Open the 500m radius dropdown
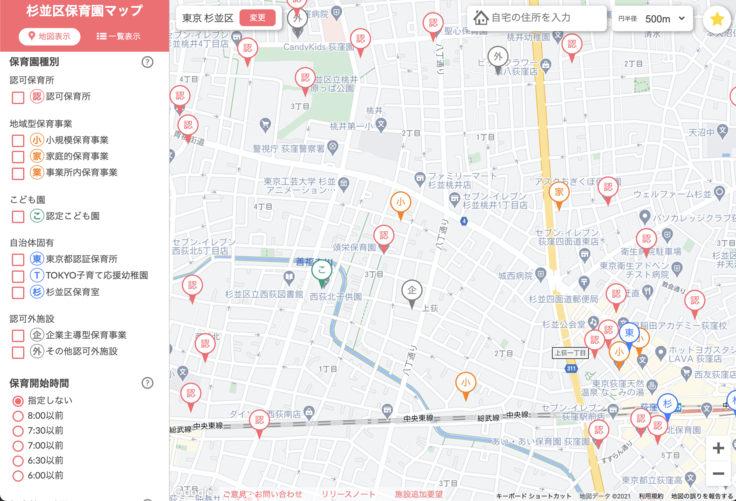The height and width of the screenshot is (501, 736). tap(665, 19)
